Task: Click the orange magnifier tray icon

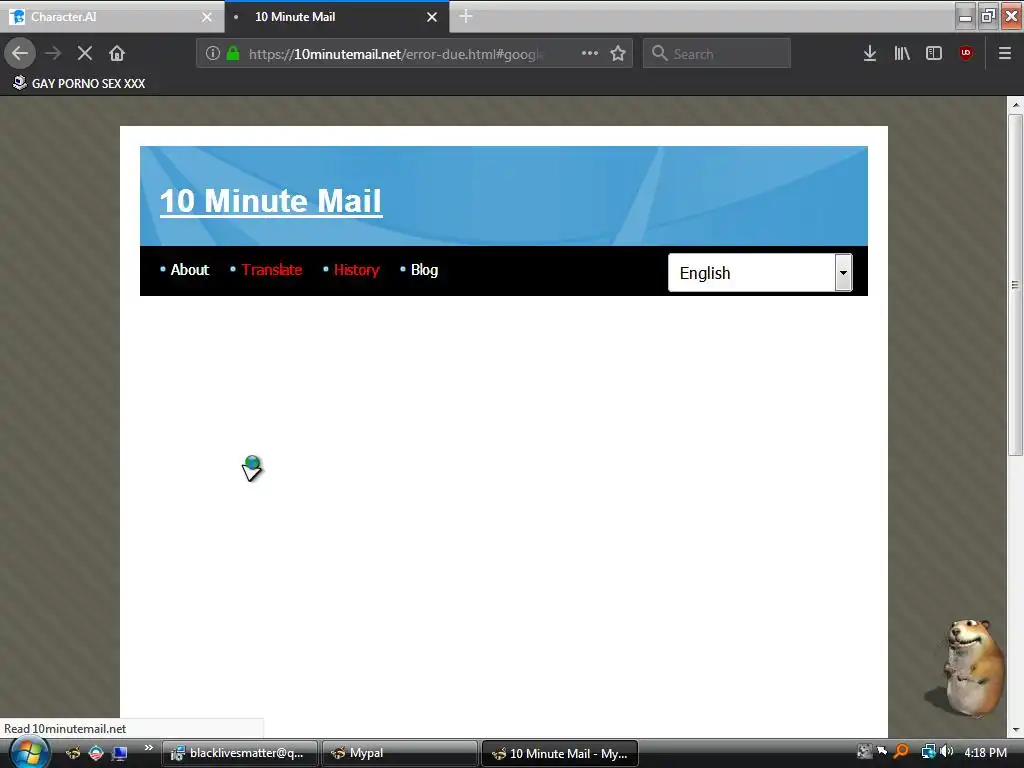Action: 902,752
